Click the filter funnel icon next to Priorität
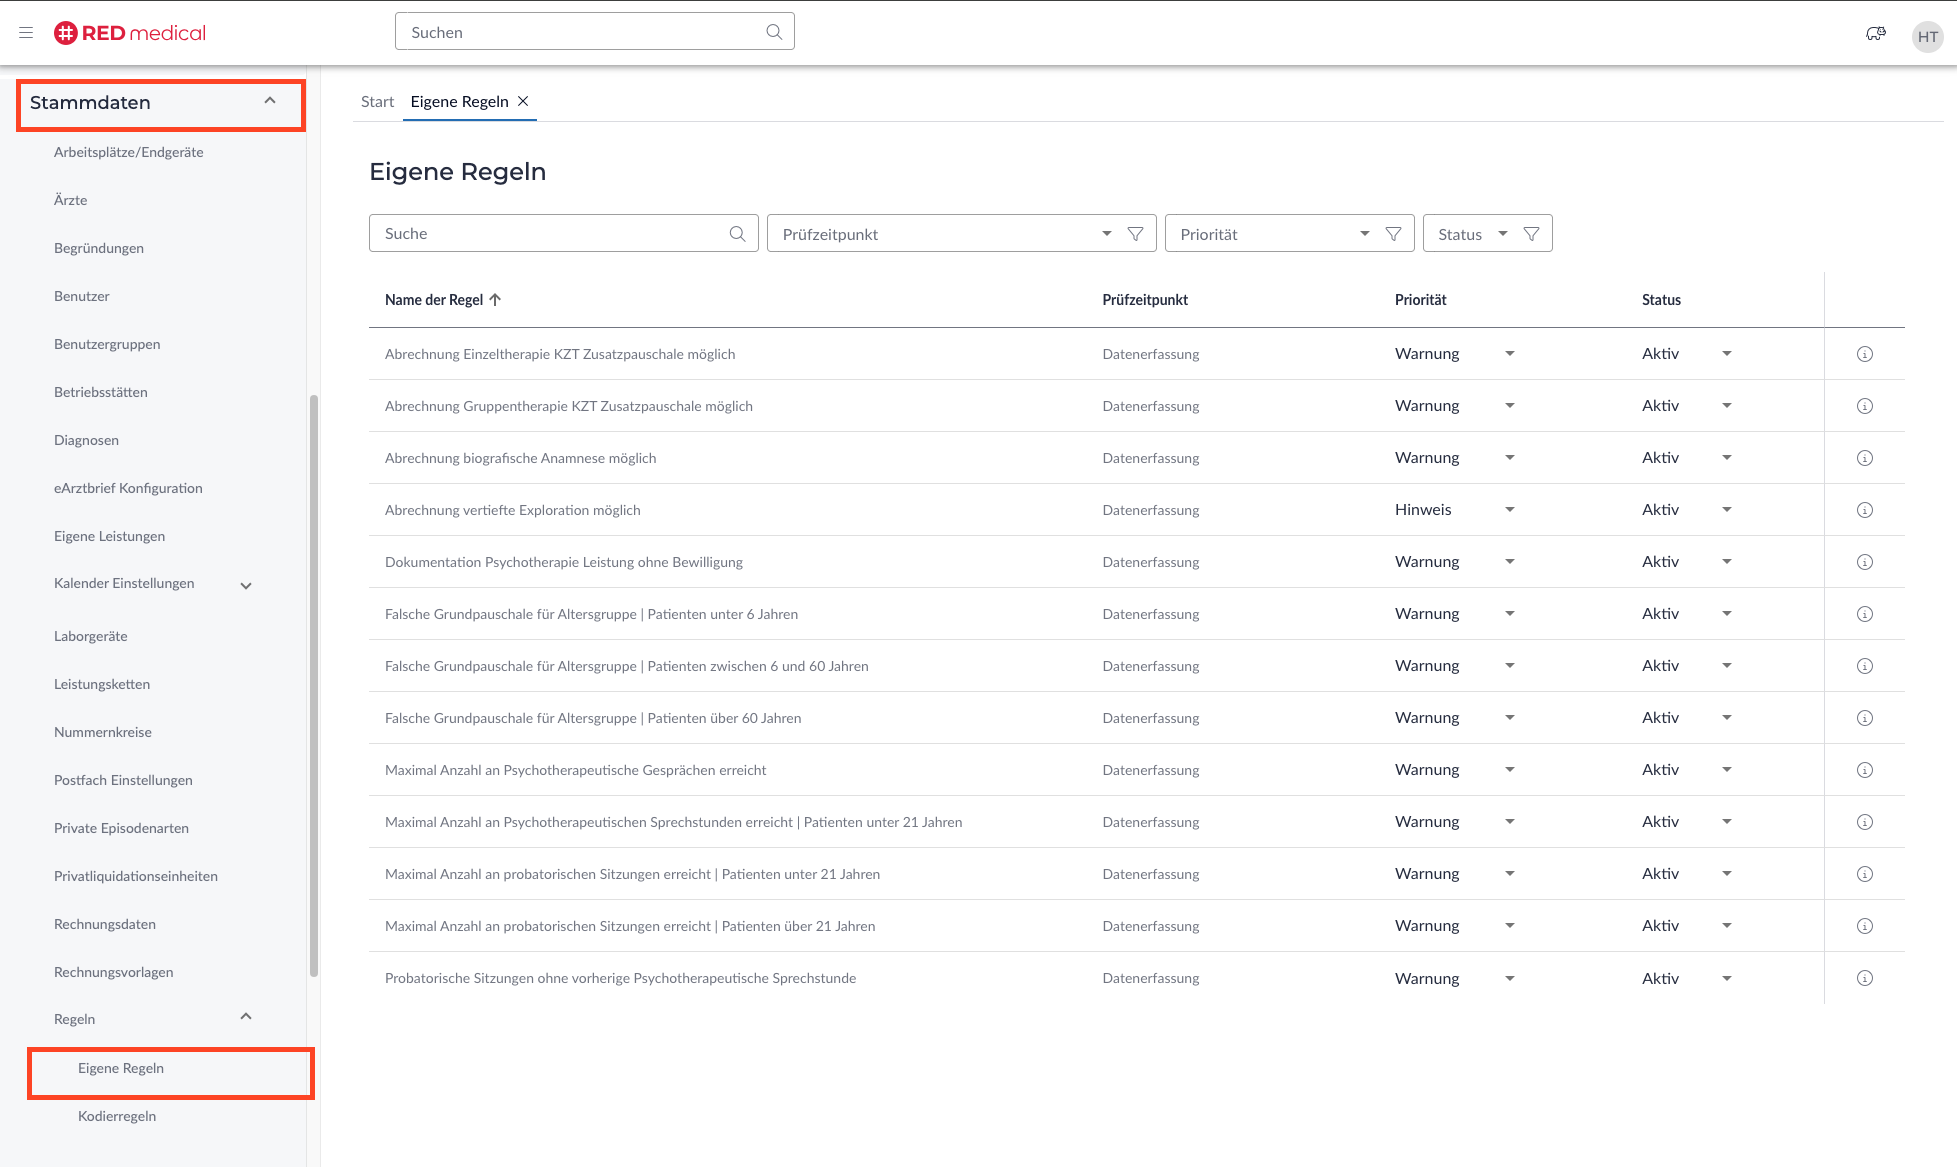 tap(1393, 234)
